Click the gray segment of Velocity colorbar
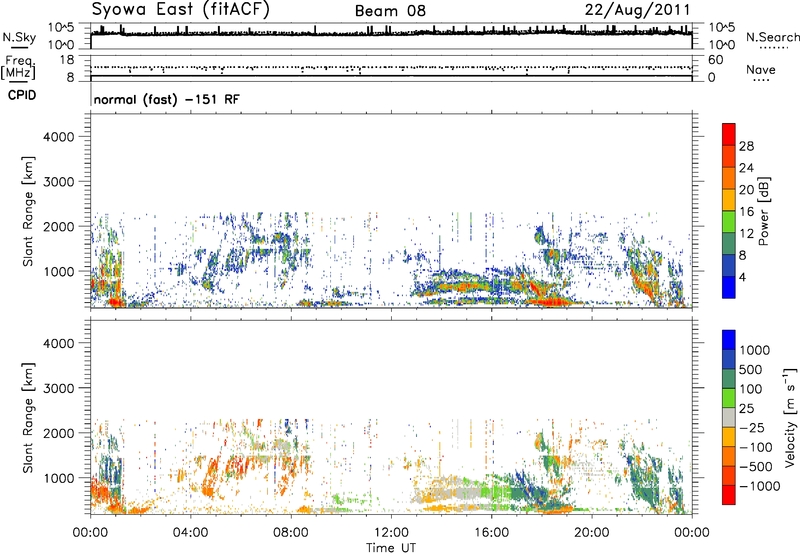 (729, 417)
